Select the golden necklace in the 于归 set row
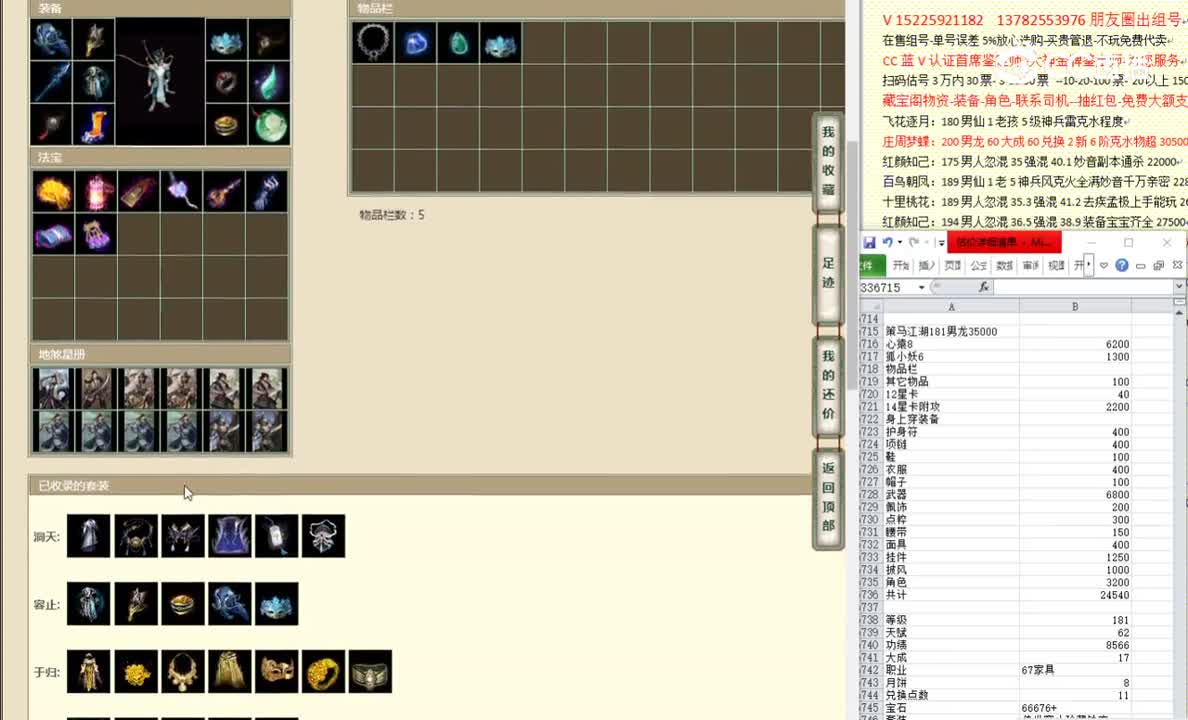The image size is (1188, 720). [183, 671]
